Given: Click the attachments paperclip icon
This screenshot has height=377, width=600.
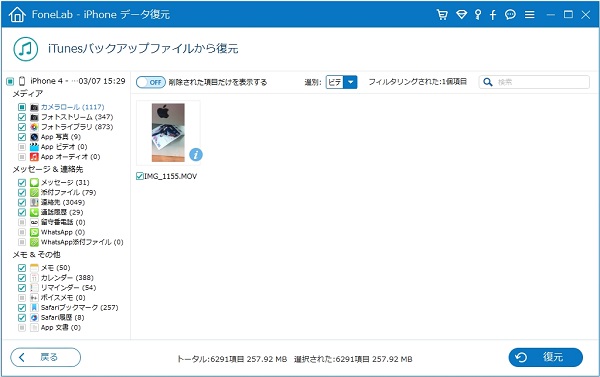Looking at the screenshot, I should point(34,193).
